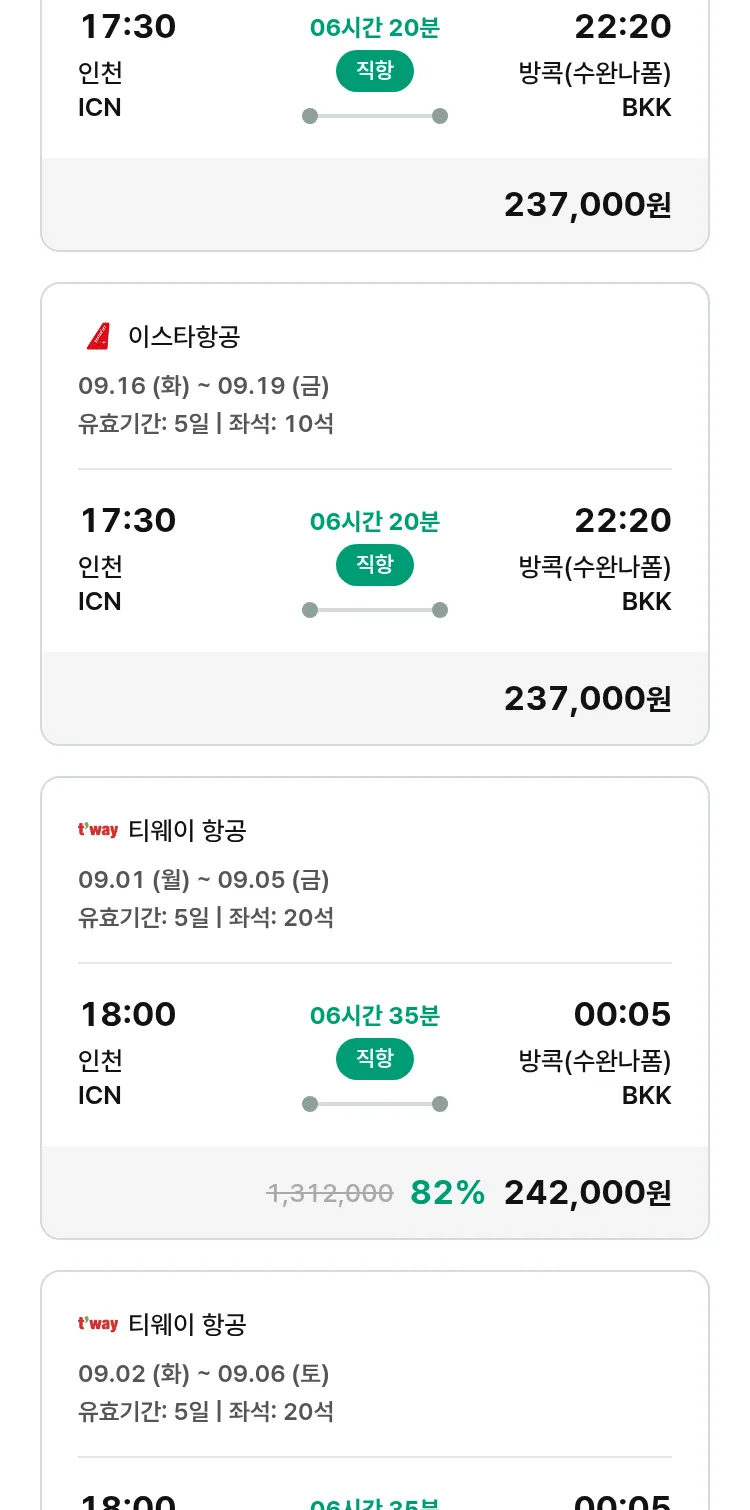
Task: Tap the 09.02 (화) ~ 09.06 (토) date range
Action: [203, 1374]
